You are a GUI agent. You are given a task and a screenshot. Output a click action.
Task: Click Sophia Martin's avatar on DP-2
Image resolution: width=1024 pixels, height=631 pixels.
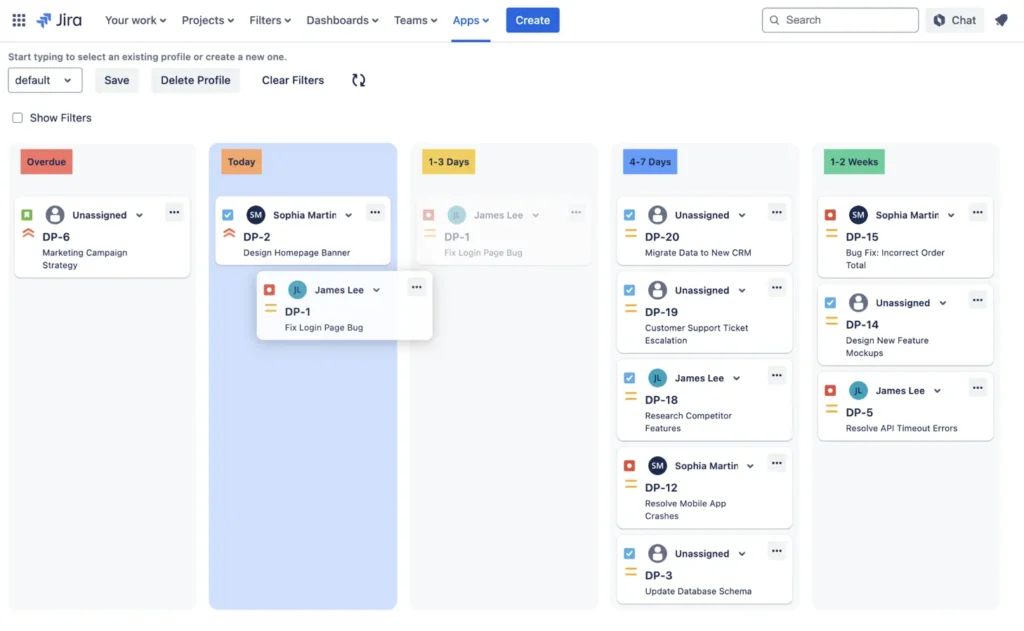[256, 215]
